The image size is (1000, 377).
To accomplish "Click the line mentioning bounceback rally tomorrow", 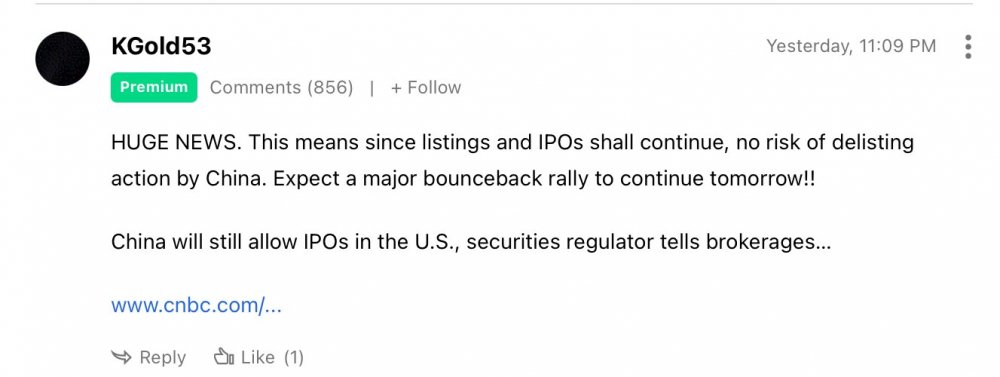I will [463, 179].
